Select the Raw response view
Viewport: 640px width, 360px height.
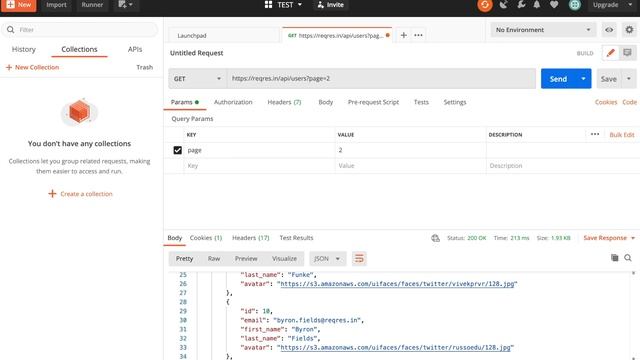pos(214,258)
